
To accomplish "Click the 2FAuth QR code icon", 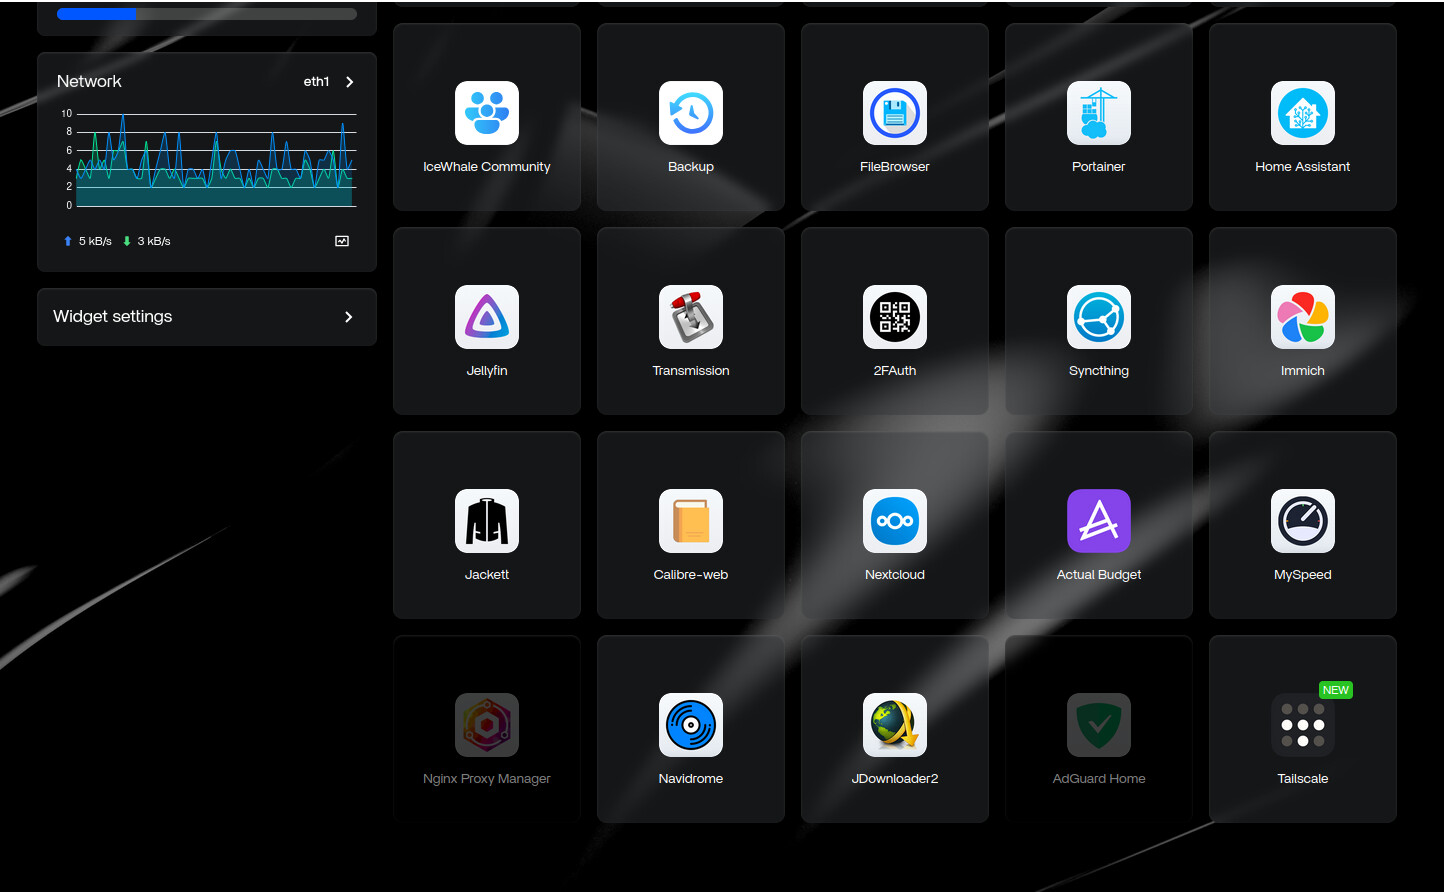I will [894, 317].
